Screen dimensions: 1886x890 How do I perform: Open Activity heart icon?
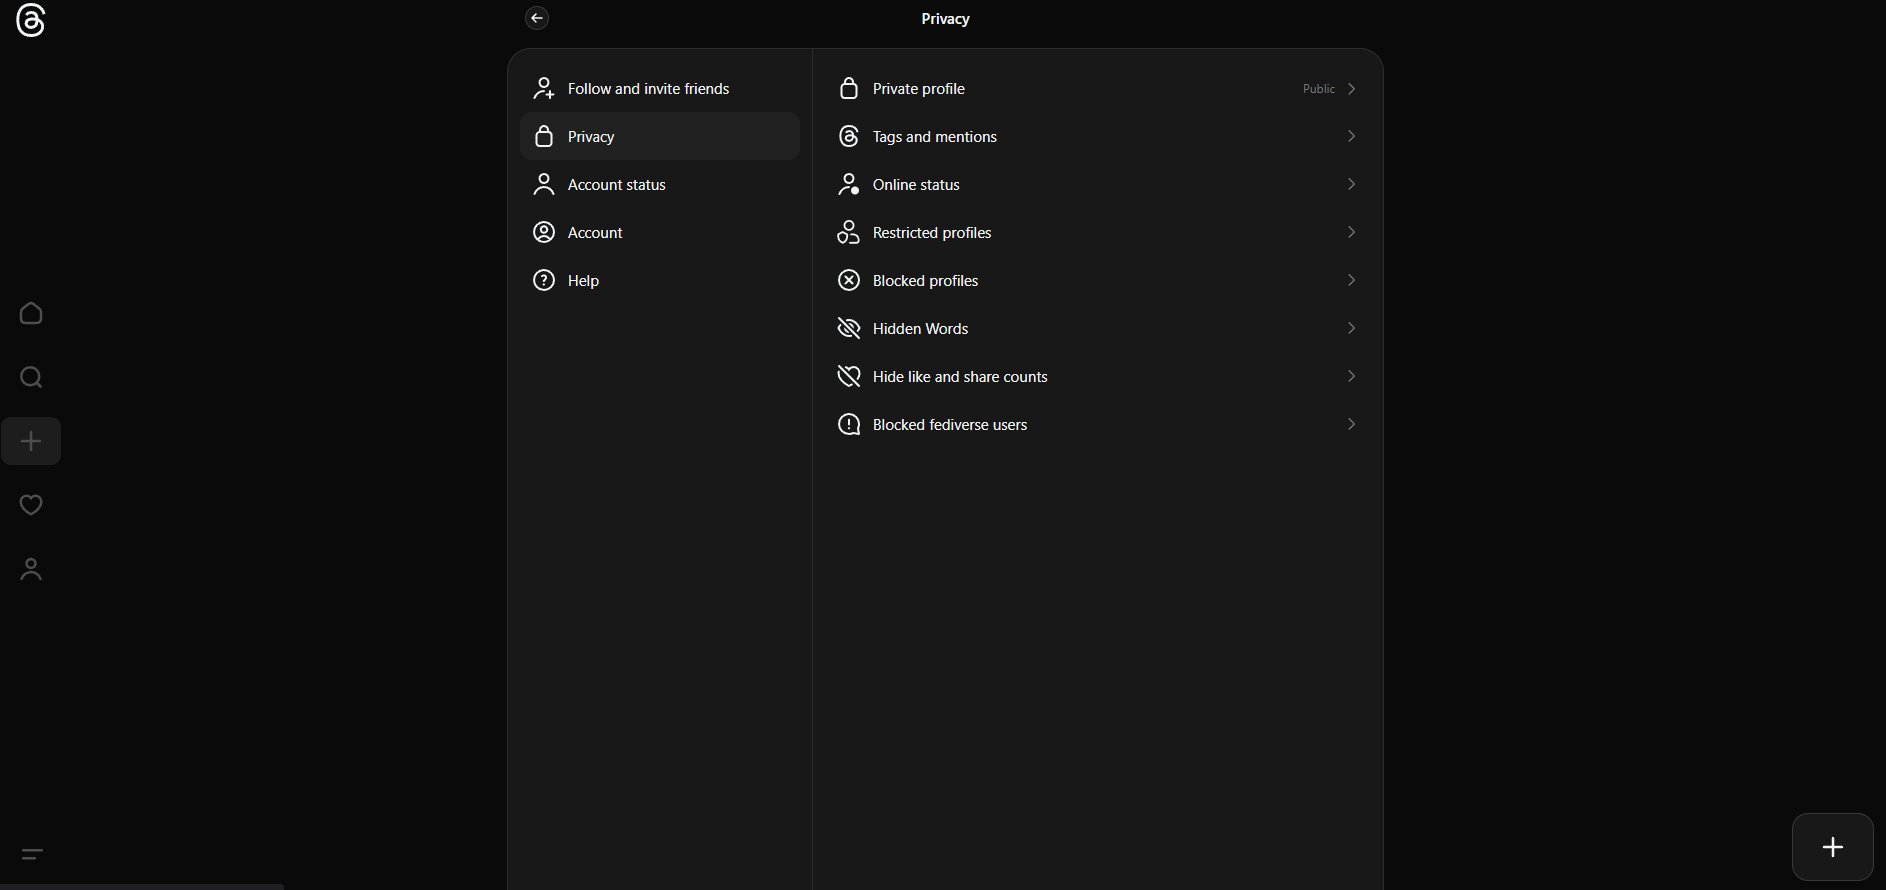(x=31, y=505)
